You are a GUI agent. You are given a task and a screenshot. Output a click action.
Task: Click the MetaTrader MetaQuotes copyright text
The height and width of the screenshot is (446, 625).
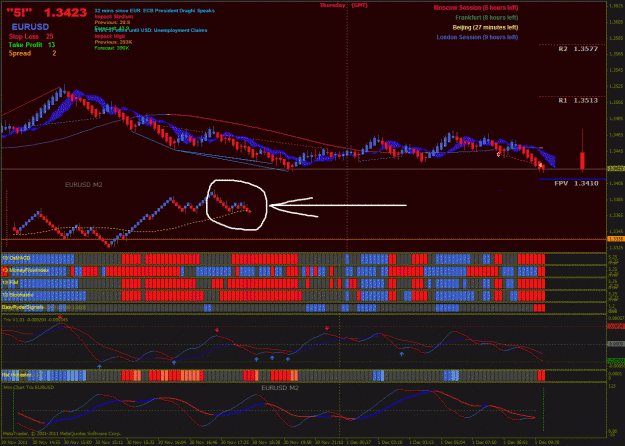pos(62,433)
